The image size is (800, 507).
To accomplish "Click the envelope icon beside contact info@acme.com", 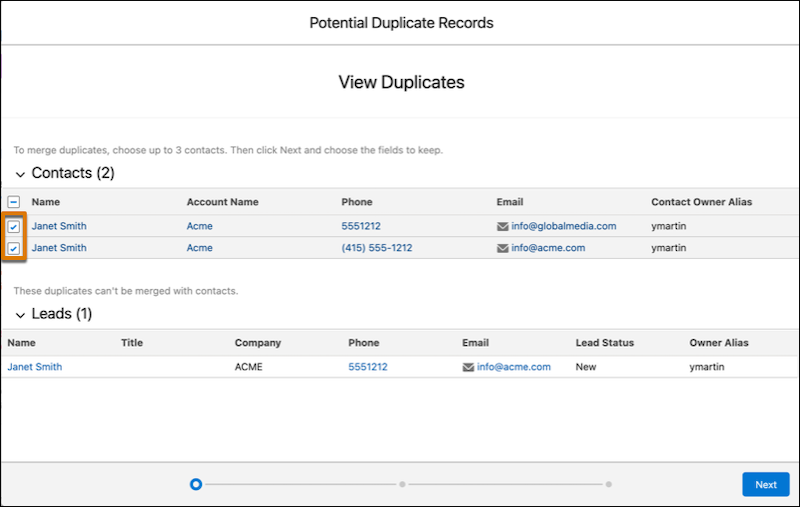I will click(502, 248).
